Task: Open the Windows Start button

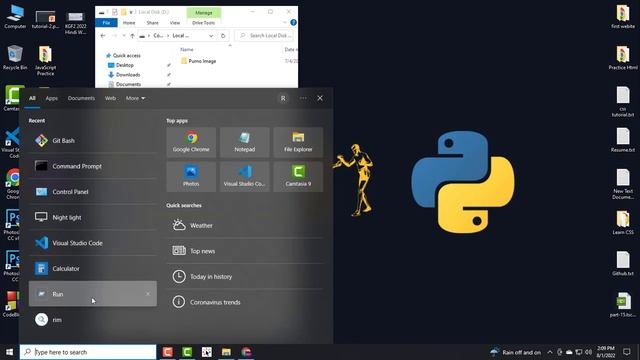Action: pos(9,352)
